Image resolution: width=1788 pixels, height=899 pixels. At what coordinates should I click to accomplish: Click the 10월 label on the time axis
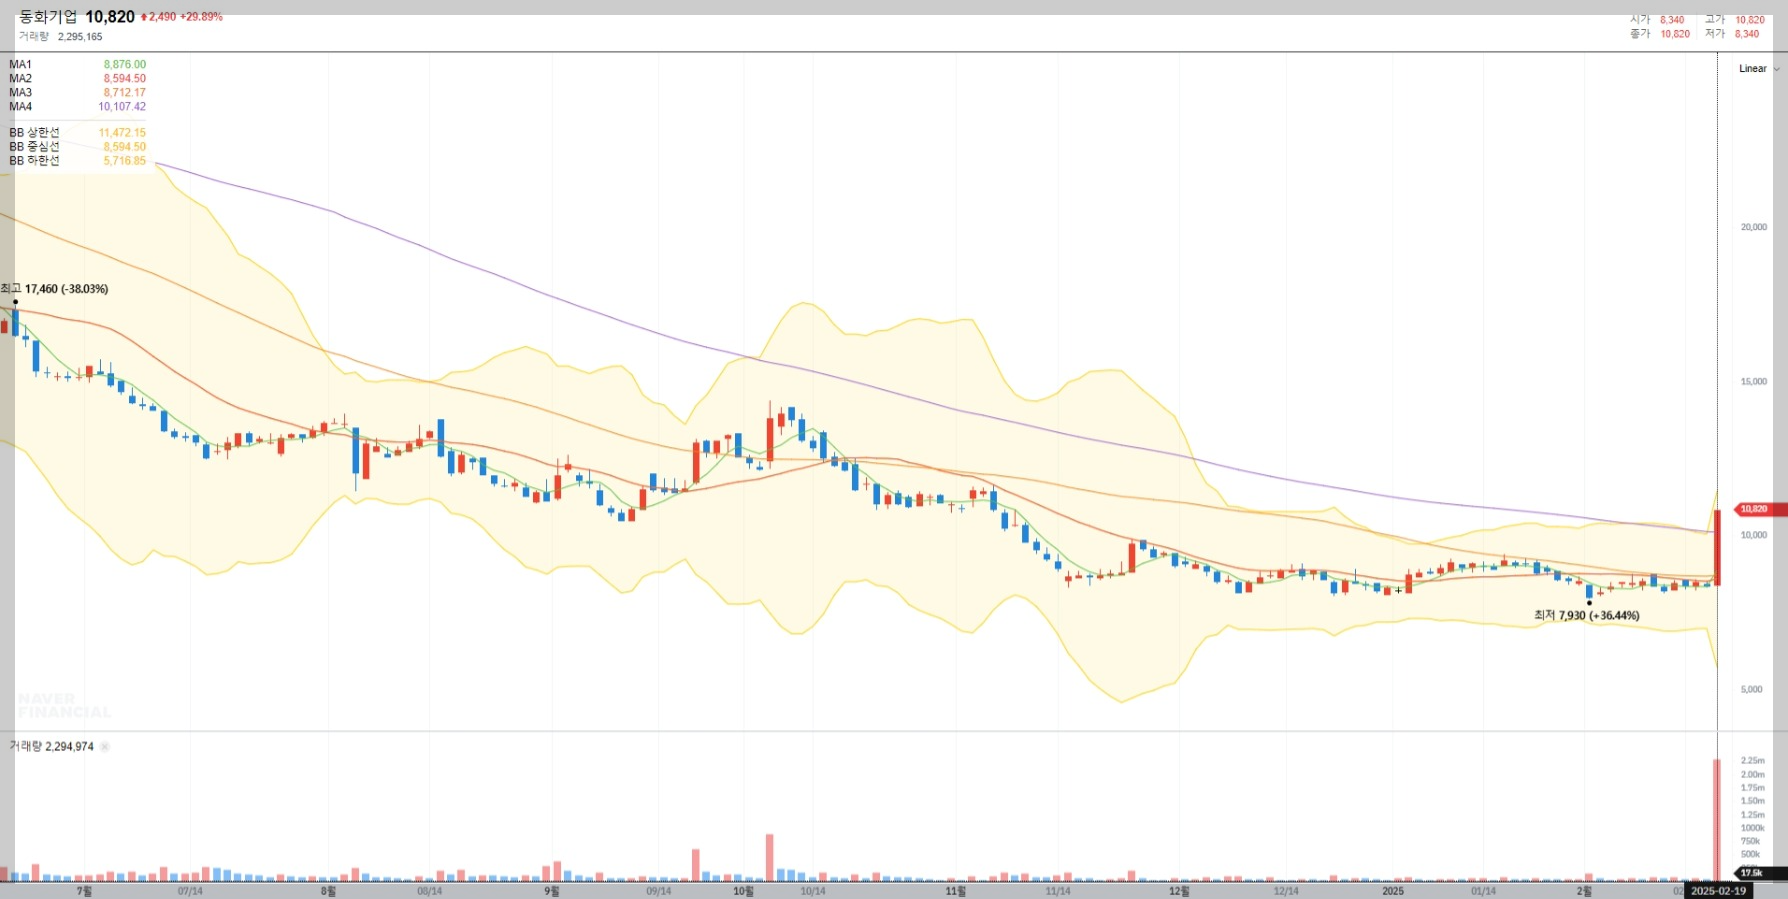pos(744,891)
